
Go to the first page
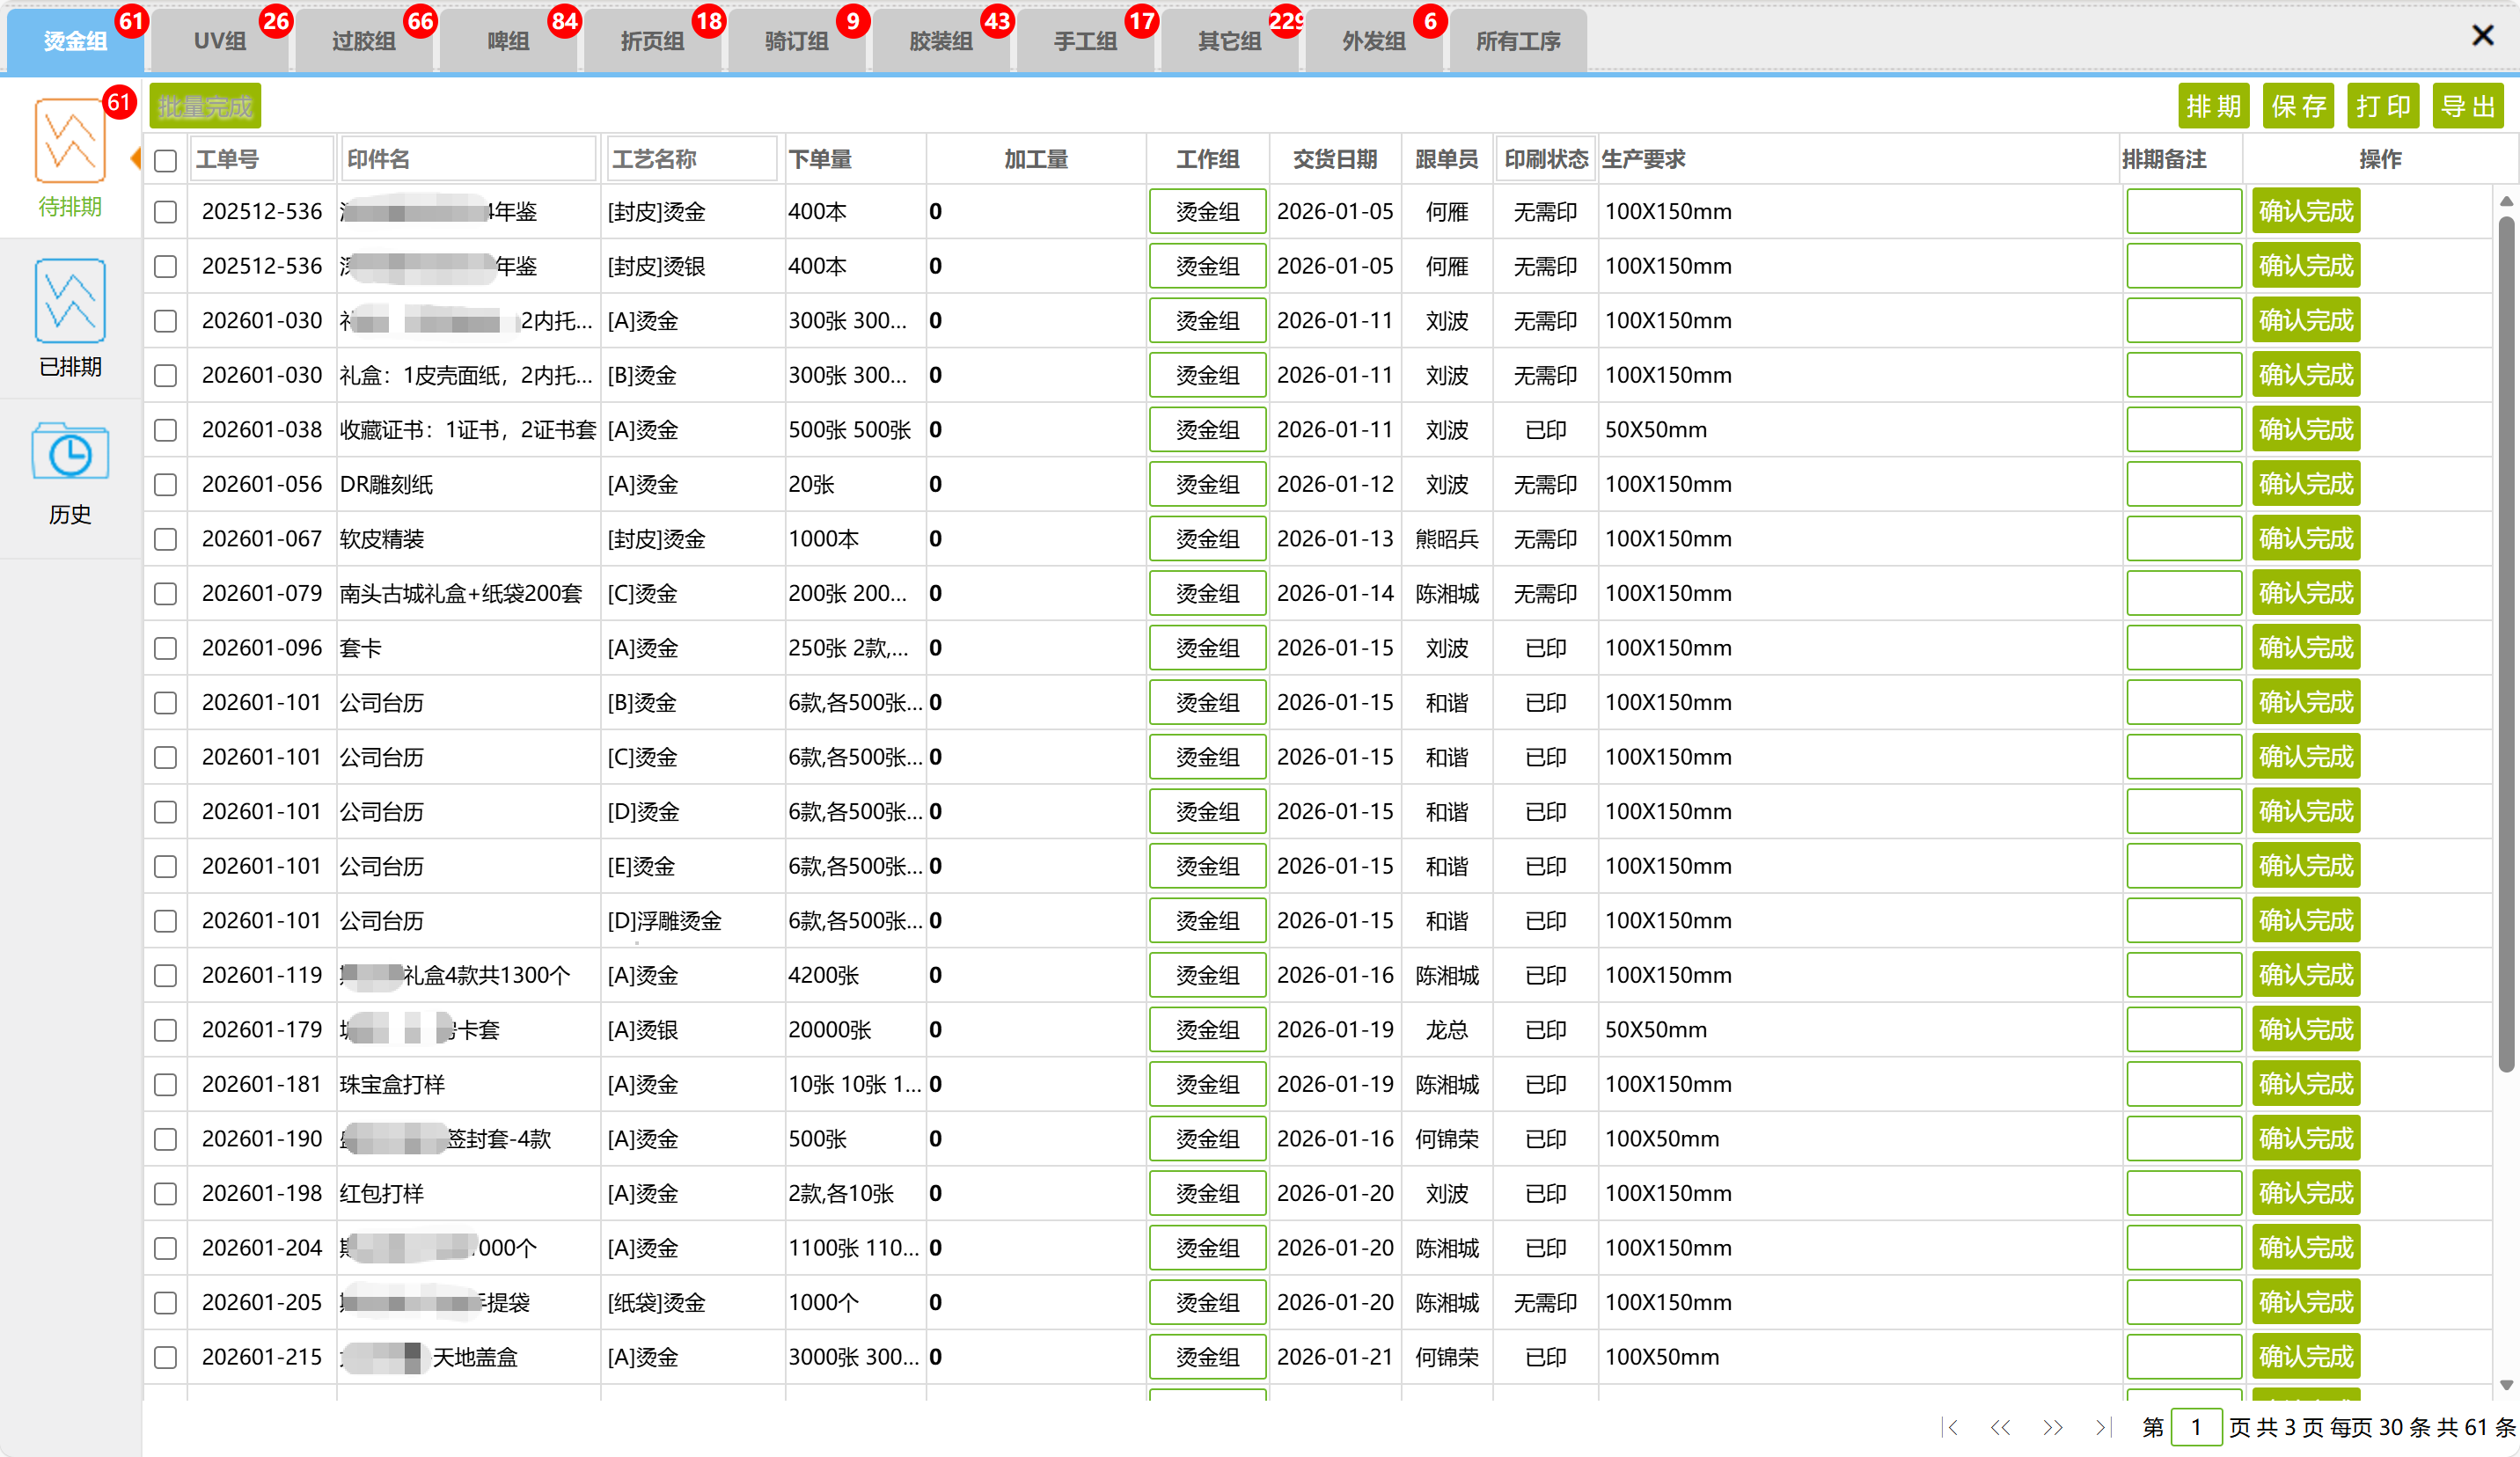[1949, 1427]
